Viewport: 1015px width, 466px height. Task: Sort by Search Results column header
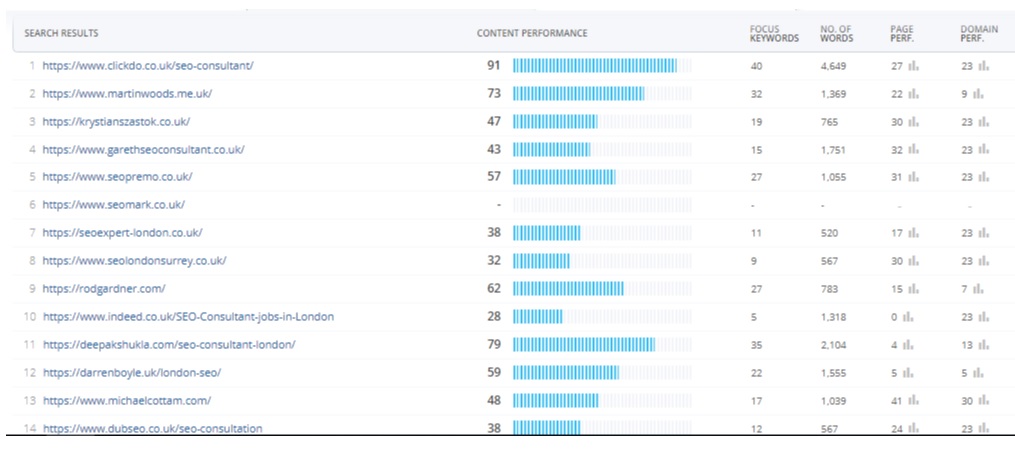[61, 33]
